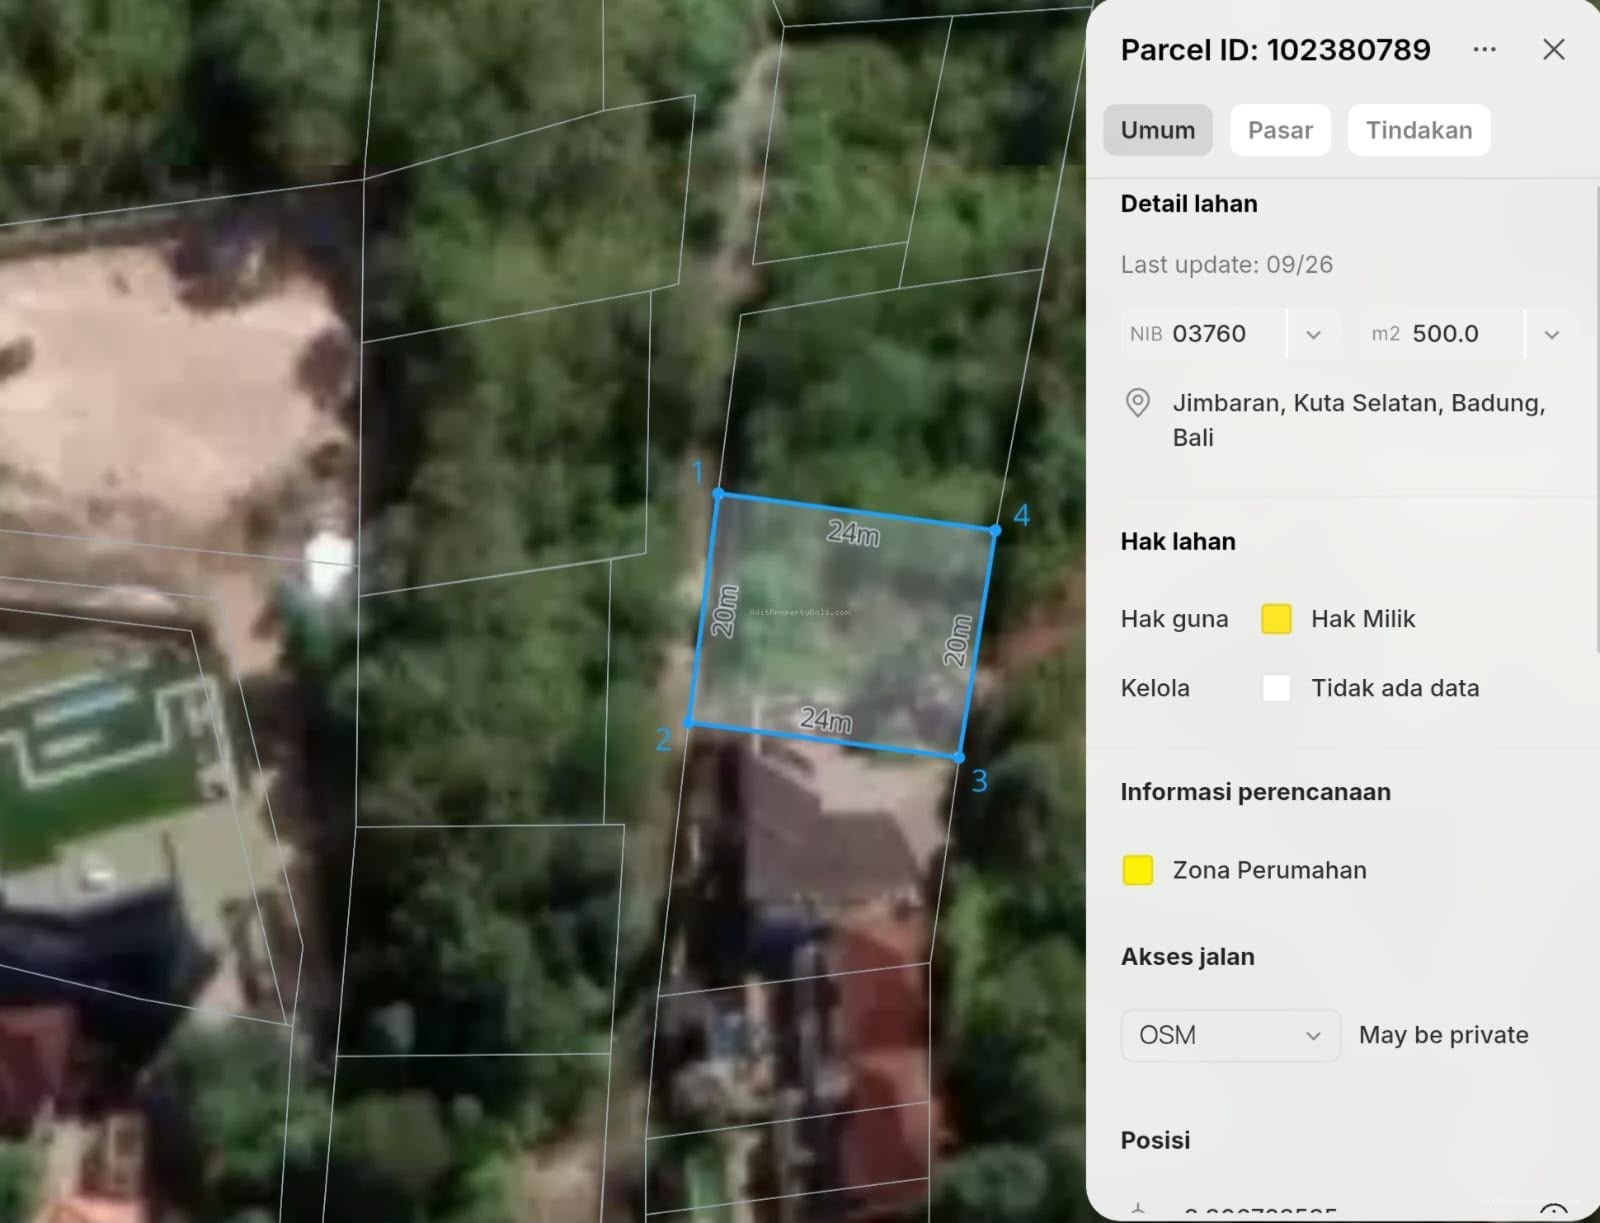
Task: Click the yellow Hak Milik swatch
Action: (1276, 619)
